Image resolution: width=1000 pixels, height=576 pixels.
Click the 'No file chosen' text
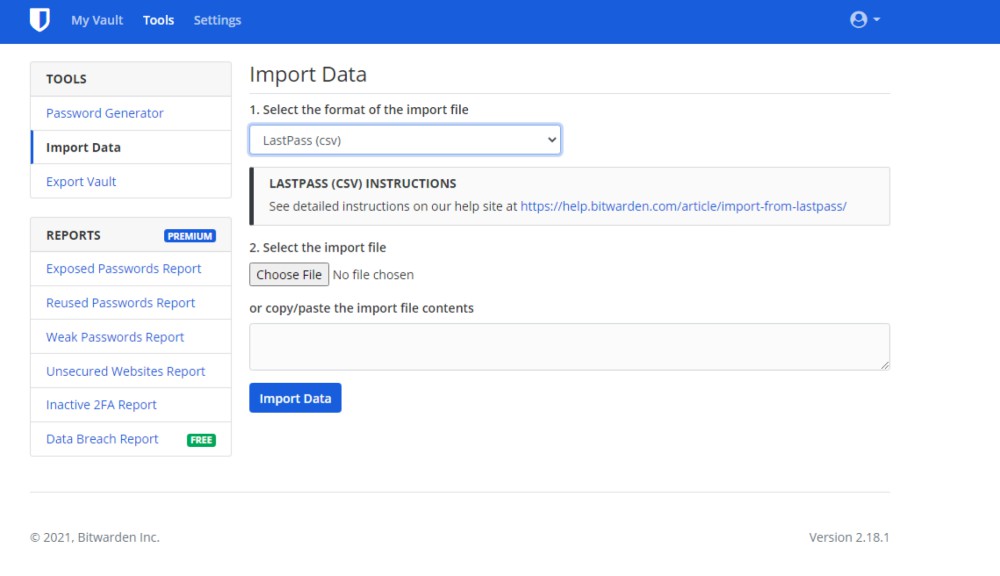click(x=373, y=275)
